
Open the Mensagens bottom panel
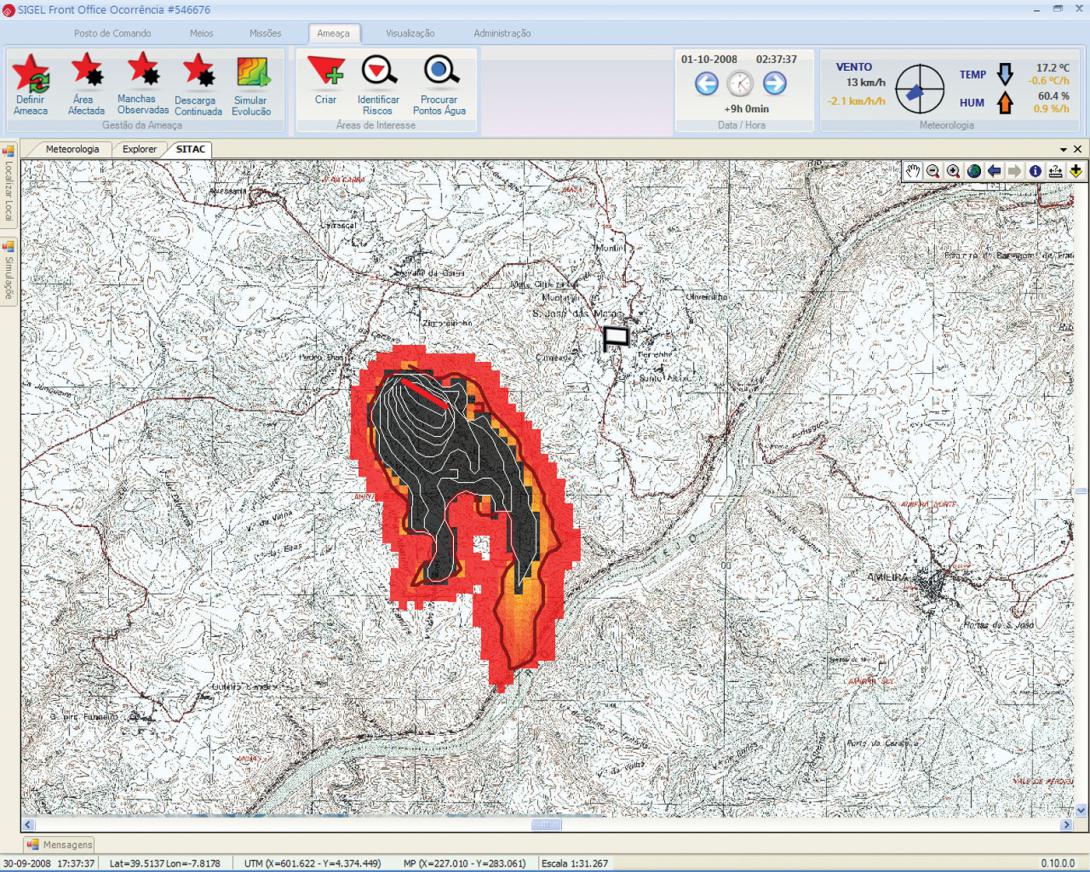[x=59, y=844]
